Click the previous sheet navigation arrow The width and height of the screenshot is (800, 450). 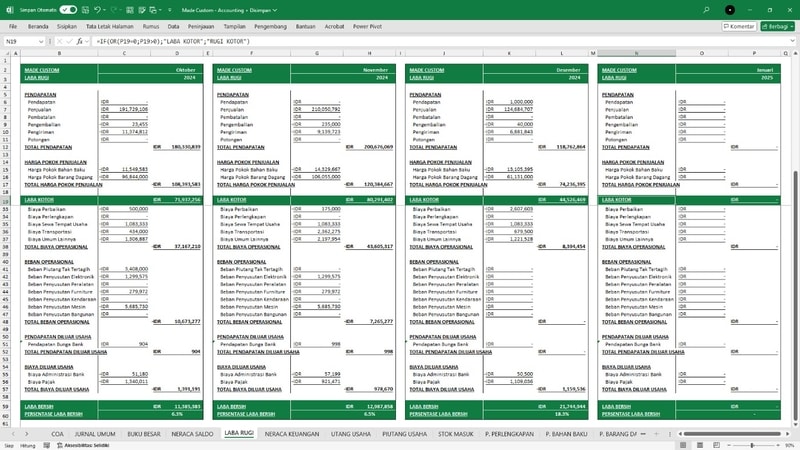(13, 434)
